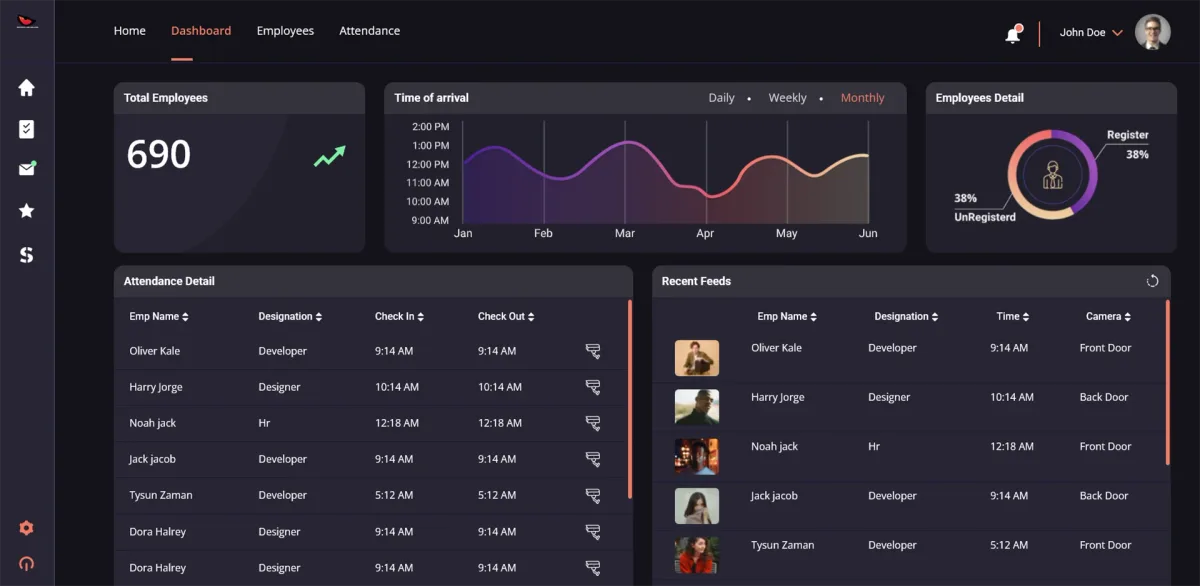
Task: Open Jack jacob's photo in Recent Feeds
Action: pos(697,506)
